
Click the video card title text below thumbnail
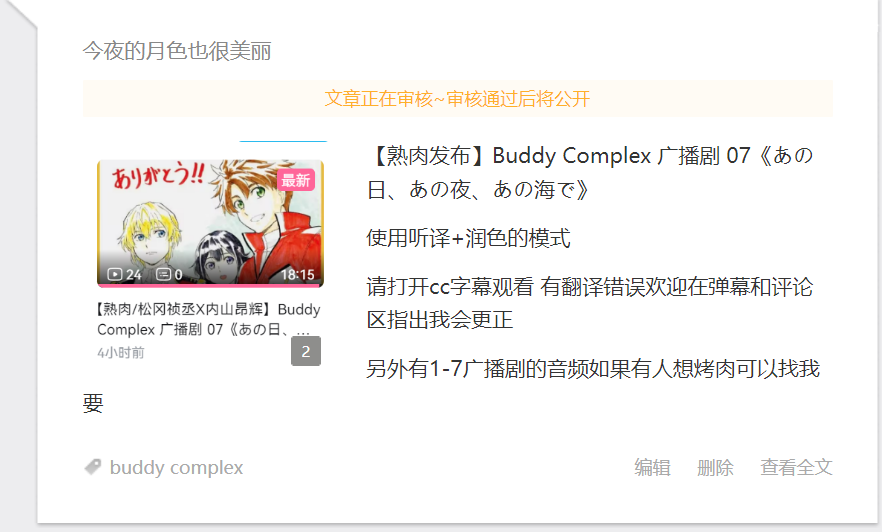coord(209,319)
